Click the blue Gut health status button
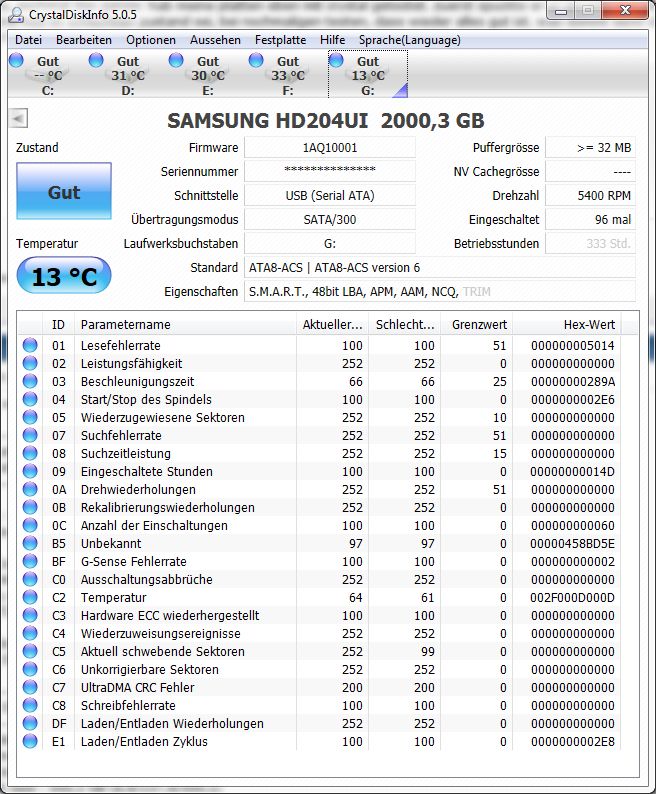The height and width of the screenshot is (794, 656). 64,191
